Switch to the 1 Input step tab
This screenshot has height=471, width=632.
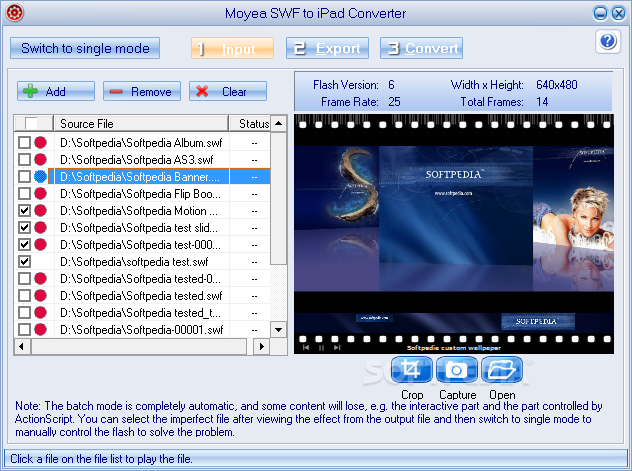pos(232,48)
